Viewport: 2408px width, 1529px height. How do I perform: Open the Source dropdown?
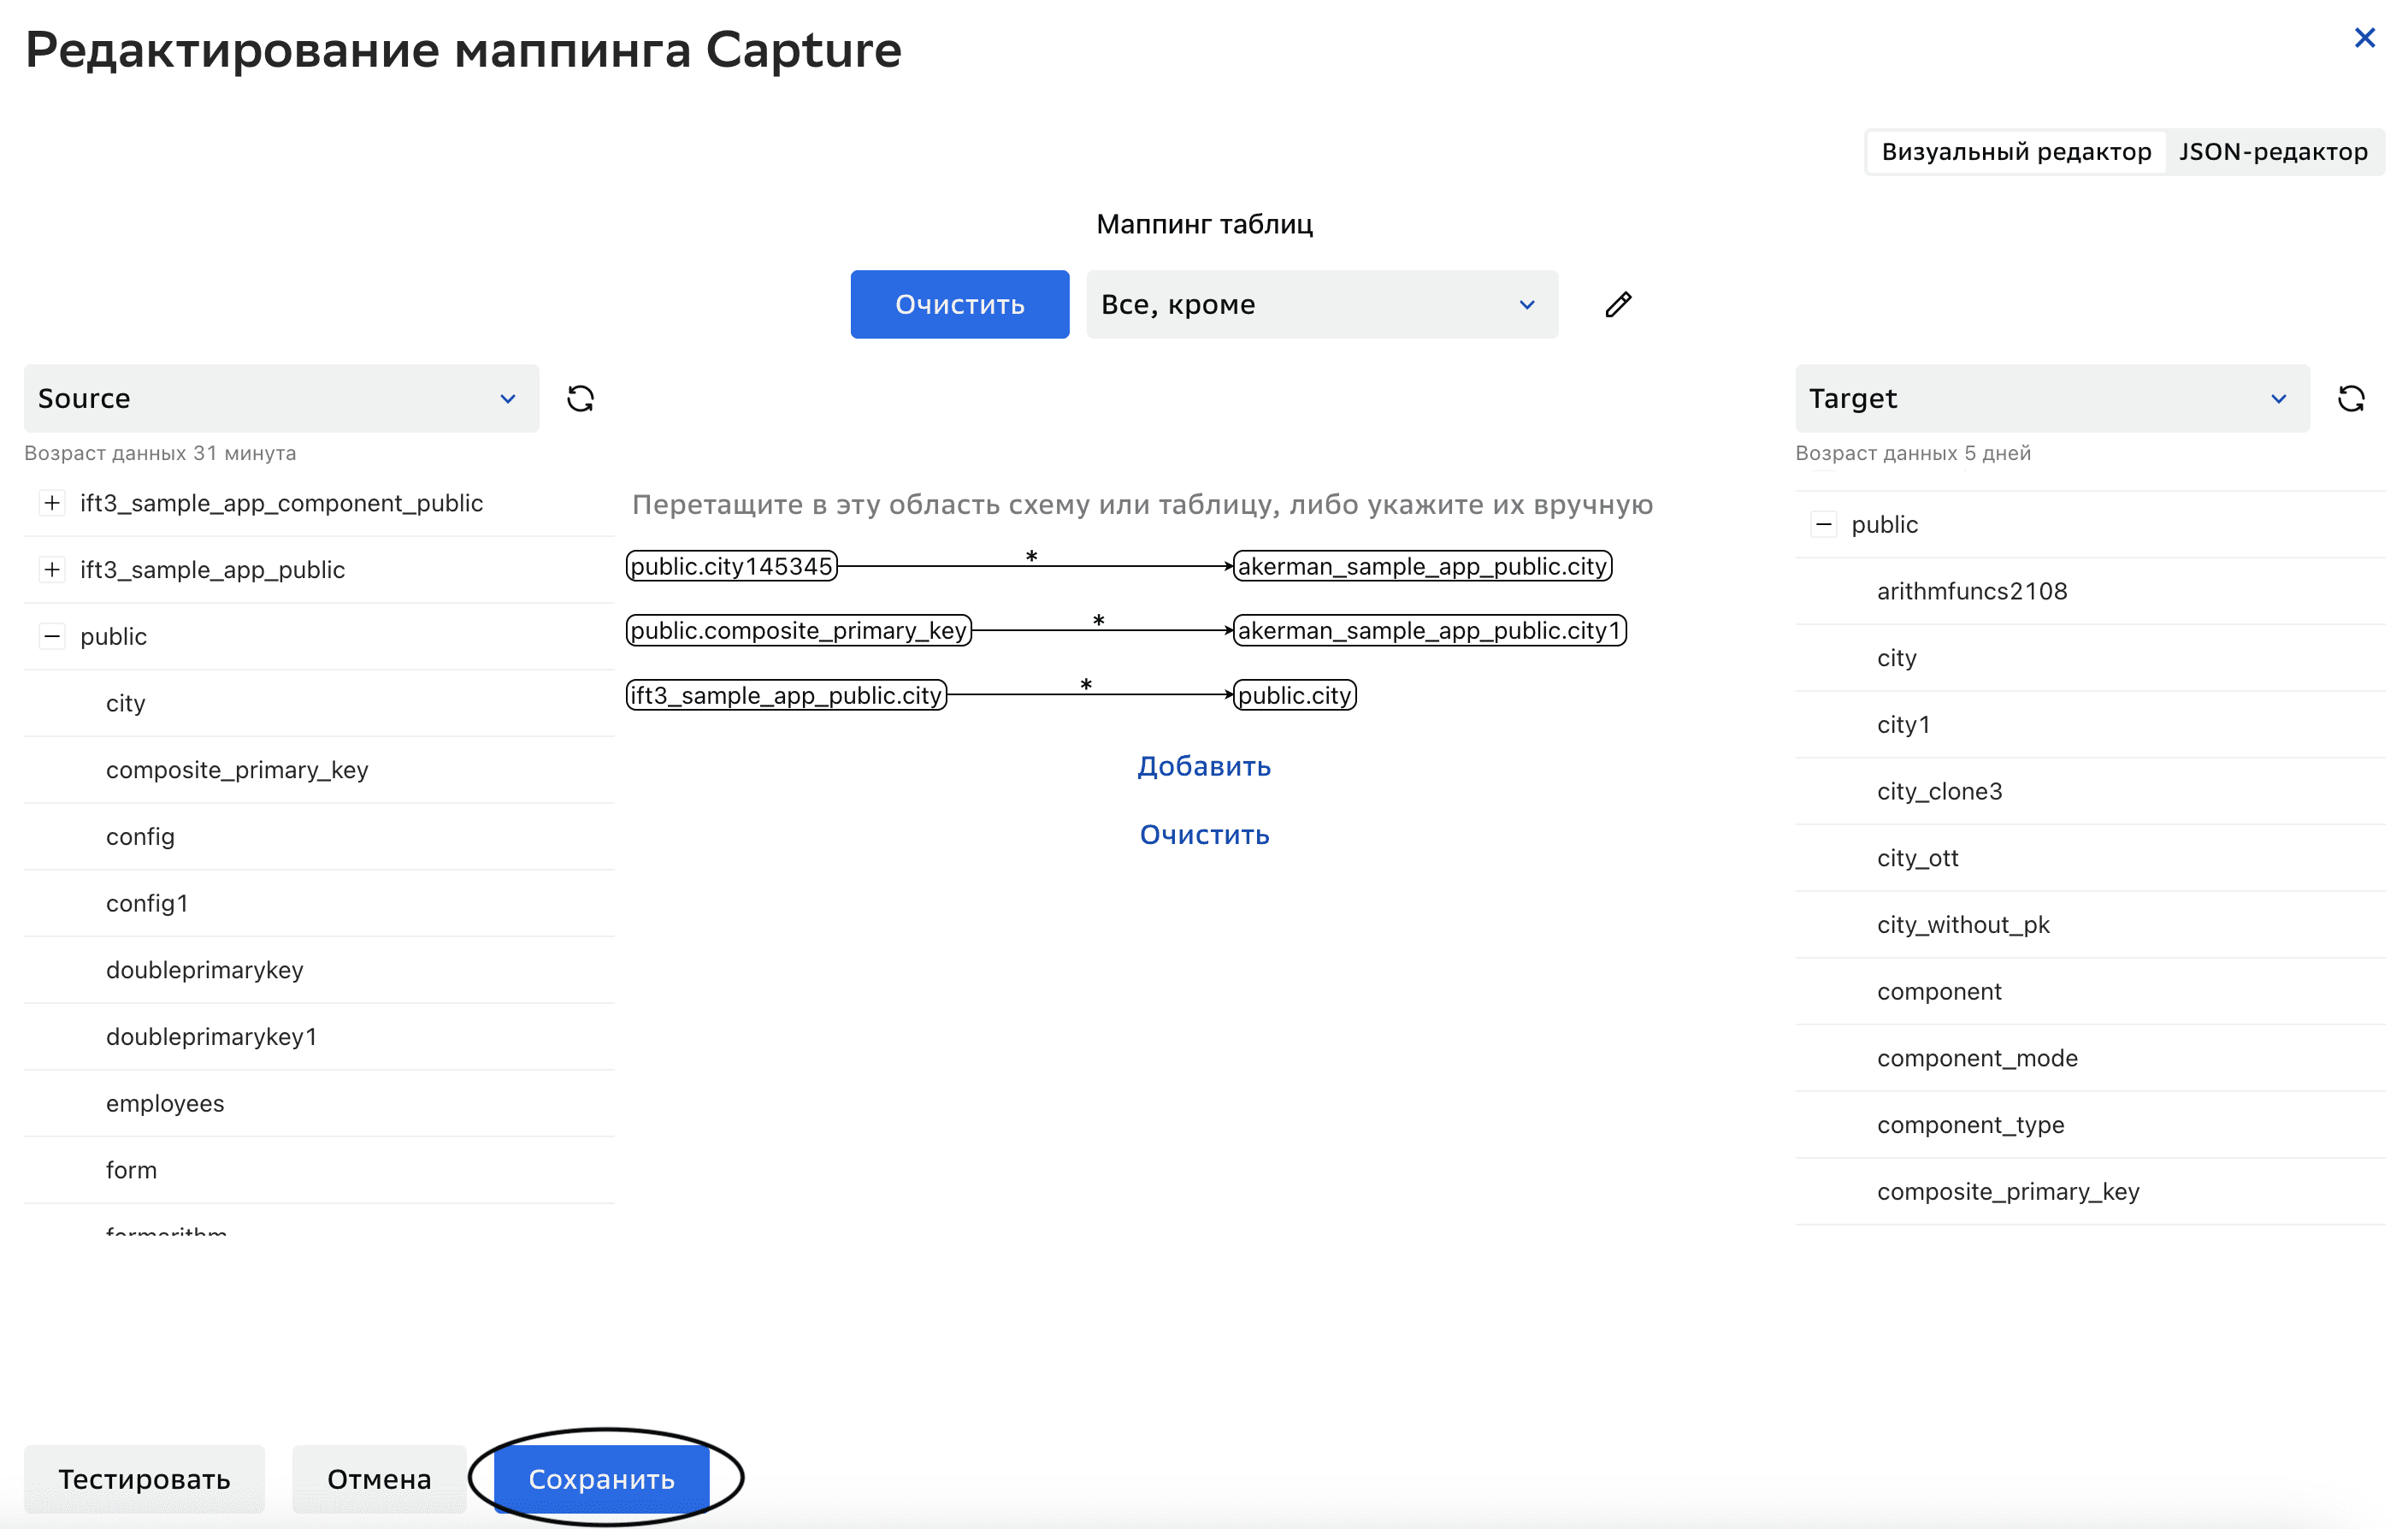coord(281,399)
